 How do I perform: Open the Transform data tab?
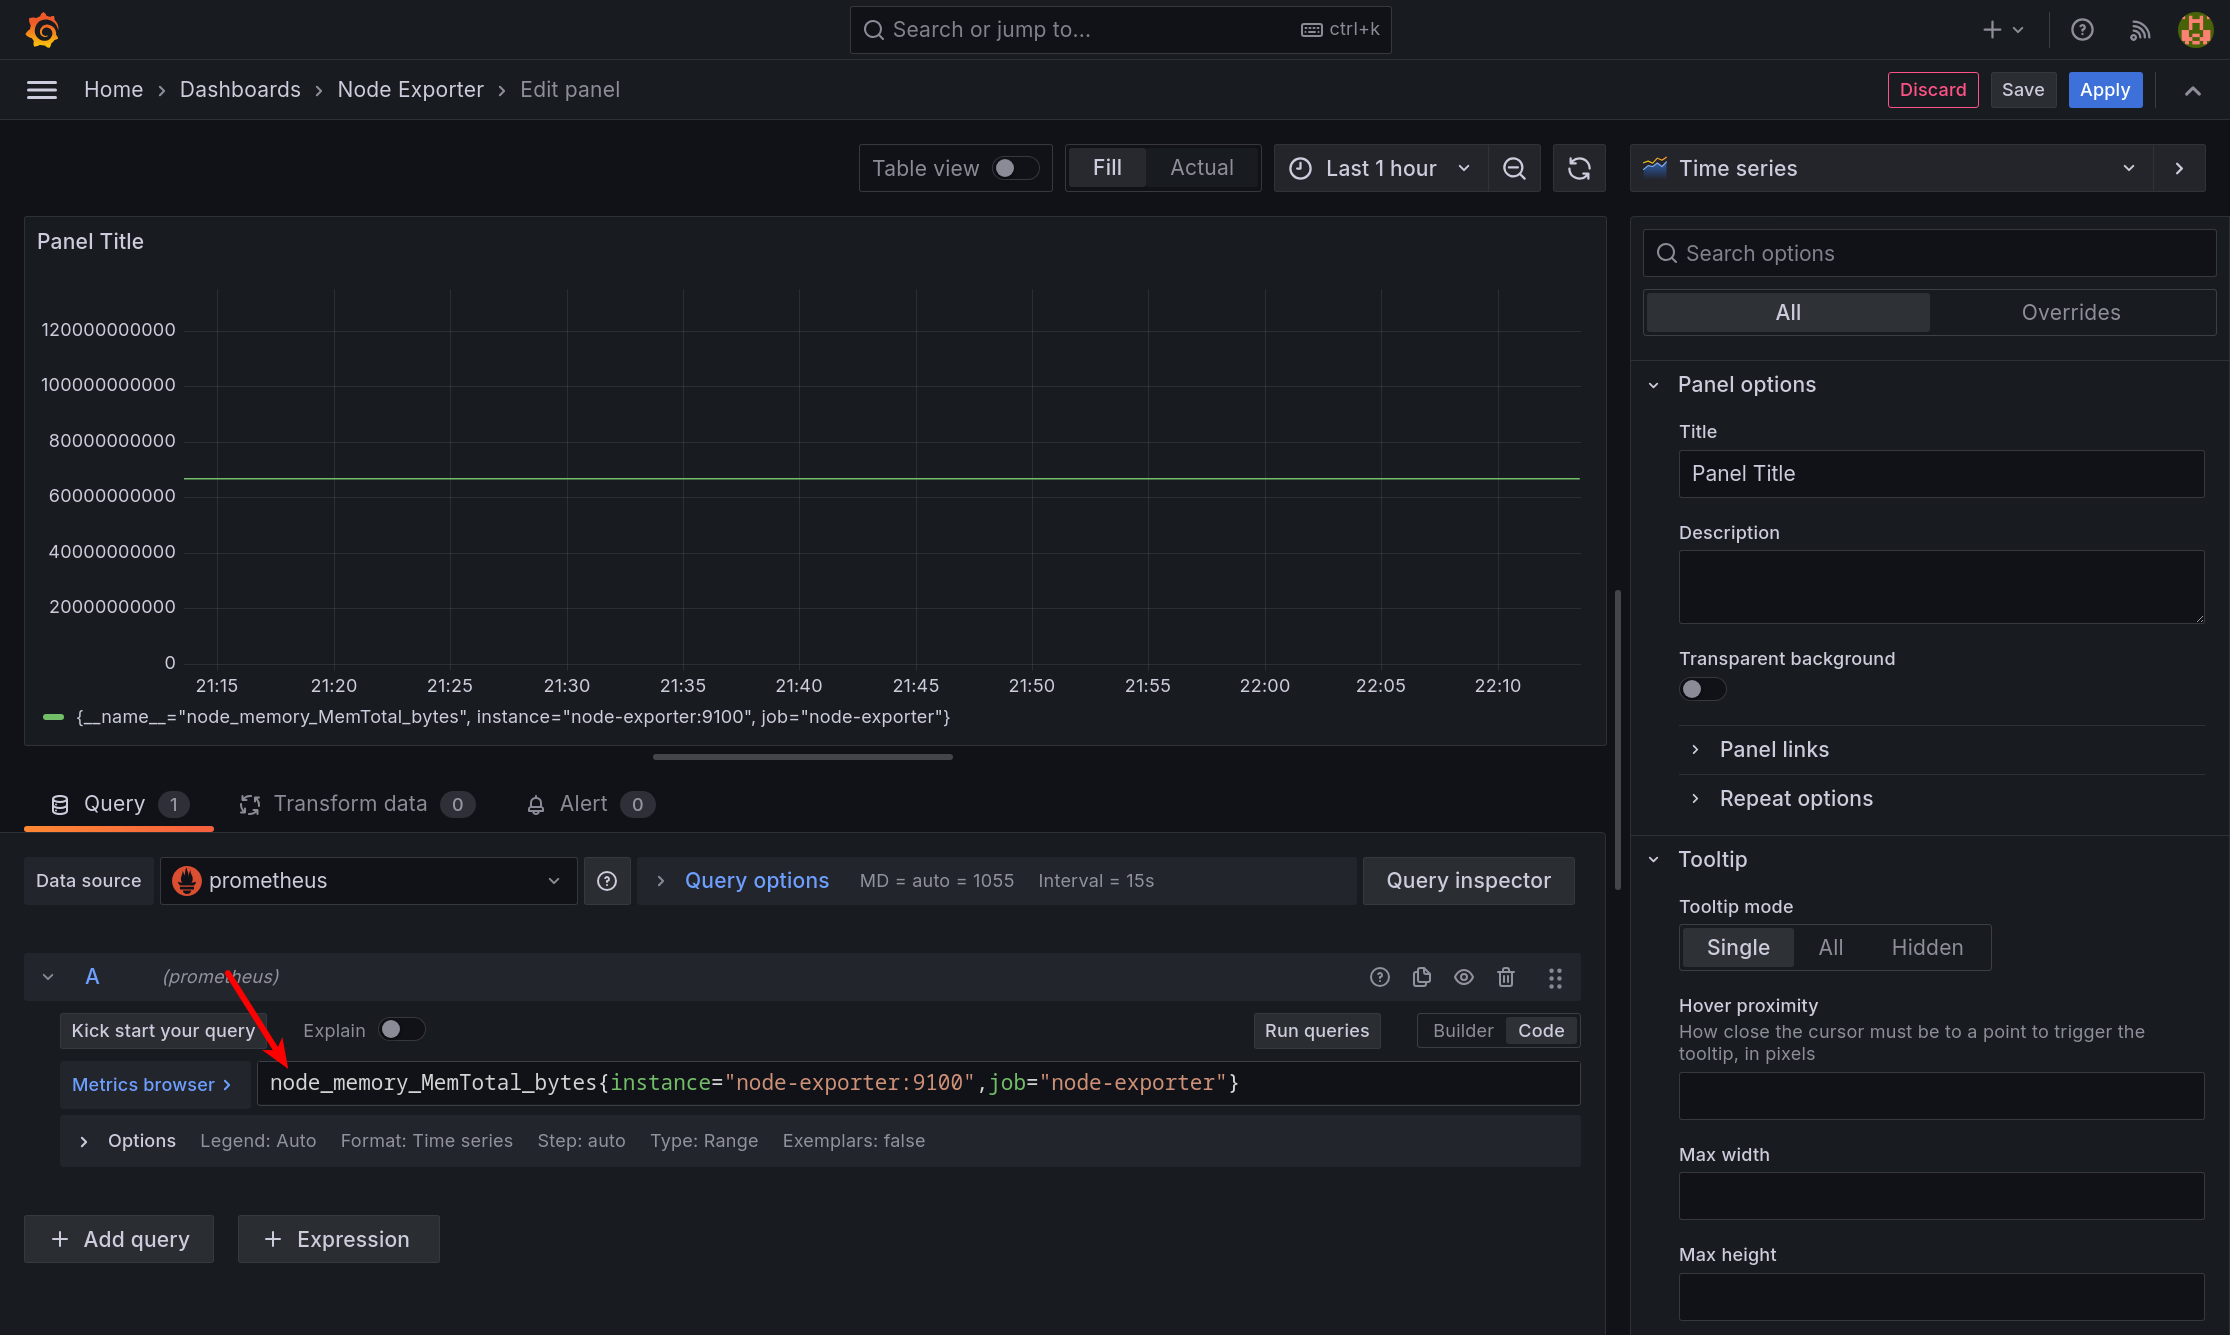point(357,804)
